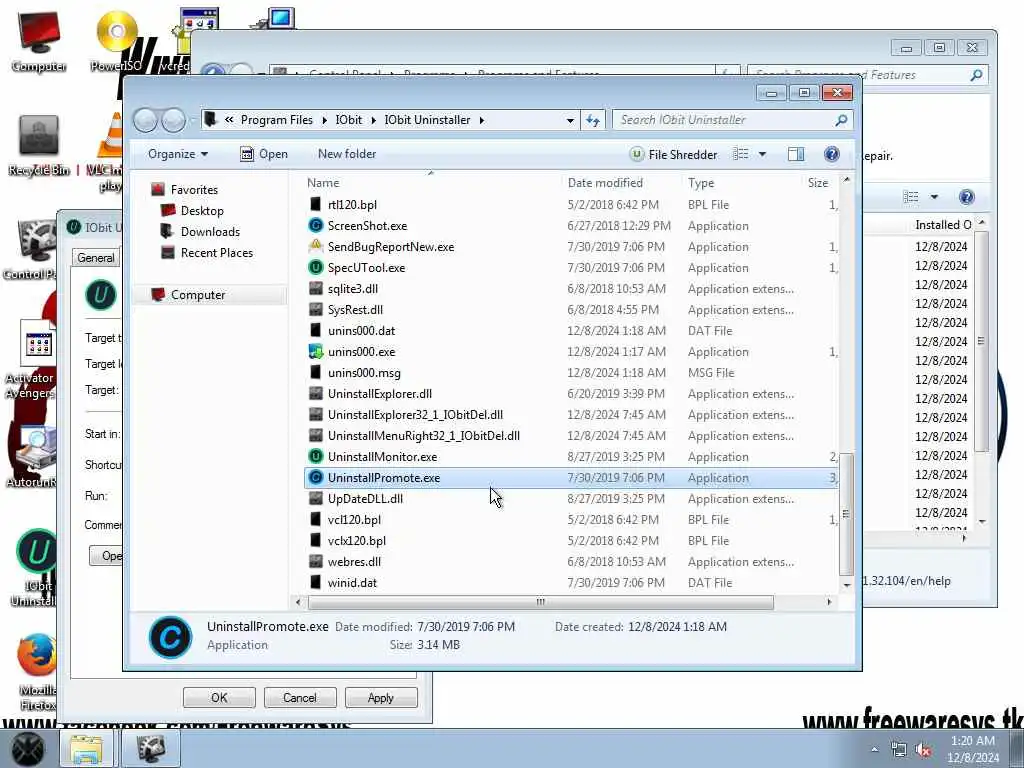The width and height of the screenshot is (1024, 768).
Task: Refresh the IObit Uninstaller folder view
Action: (593, 120)
